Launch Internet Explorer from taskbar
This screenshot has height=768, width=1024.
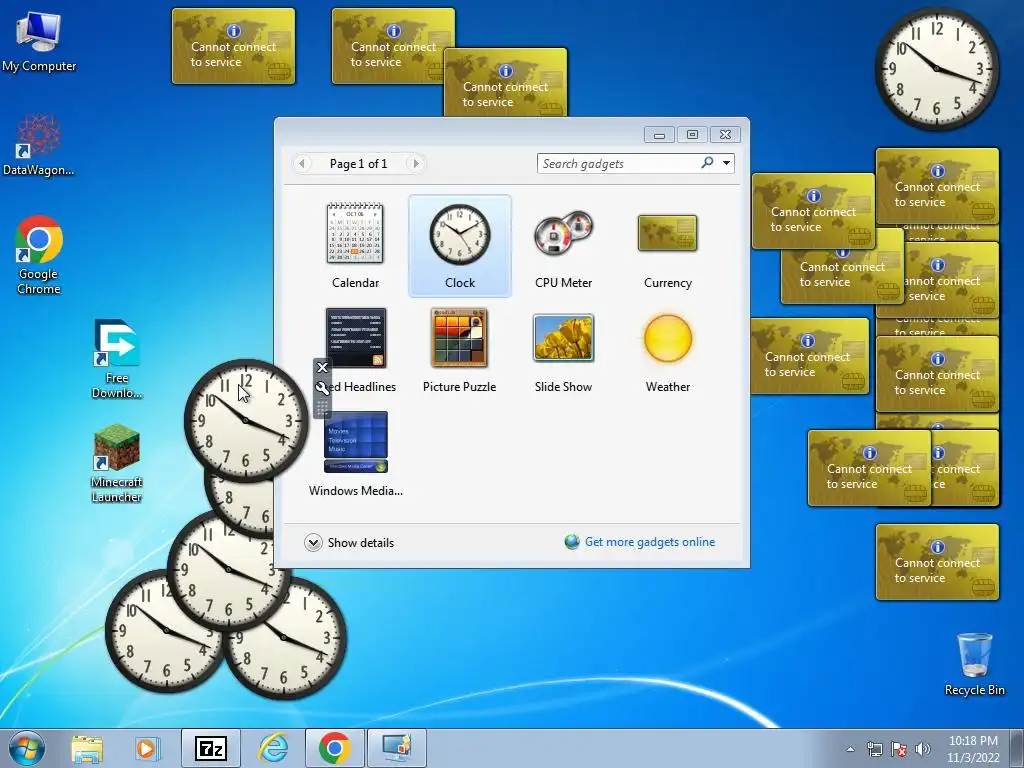point(273,748)
